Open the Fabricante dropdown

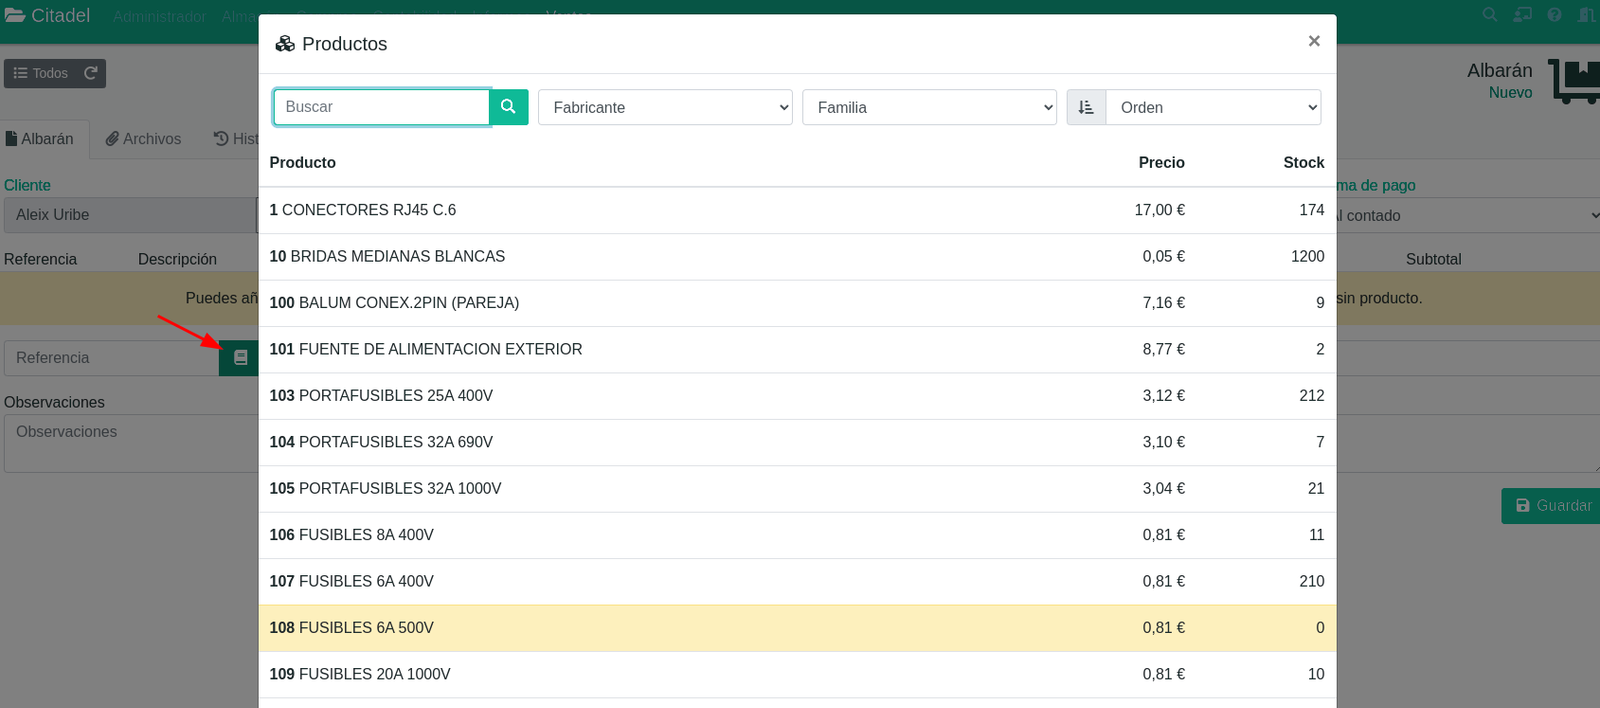pos(665,107)
